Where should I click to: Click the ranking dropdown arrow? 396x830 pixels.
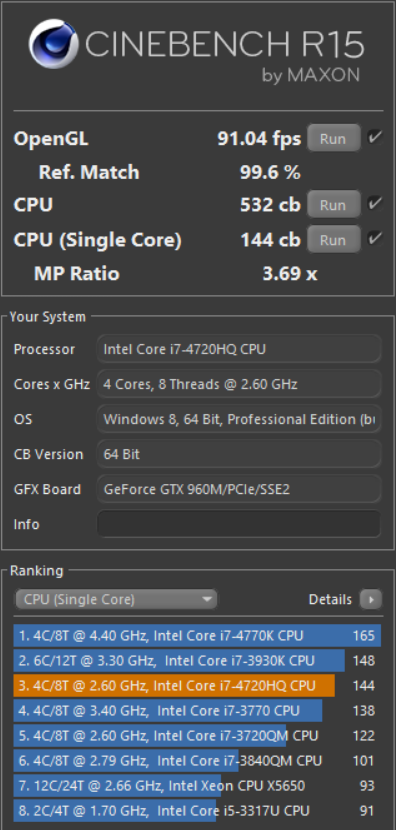pos(206,600)
